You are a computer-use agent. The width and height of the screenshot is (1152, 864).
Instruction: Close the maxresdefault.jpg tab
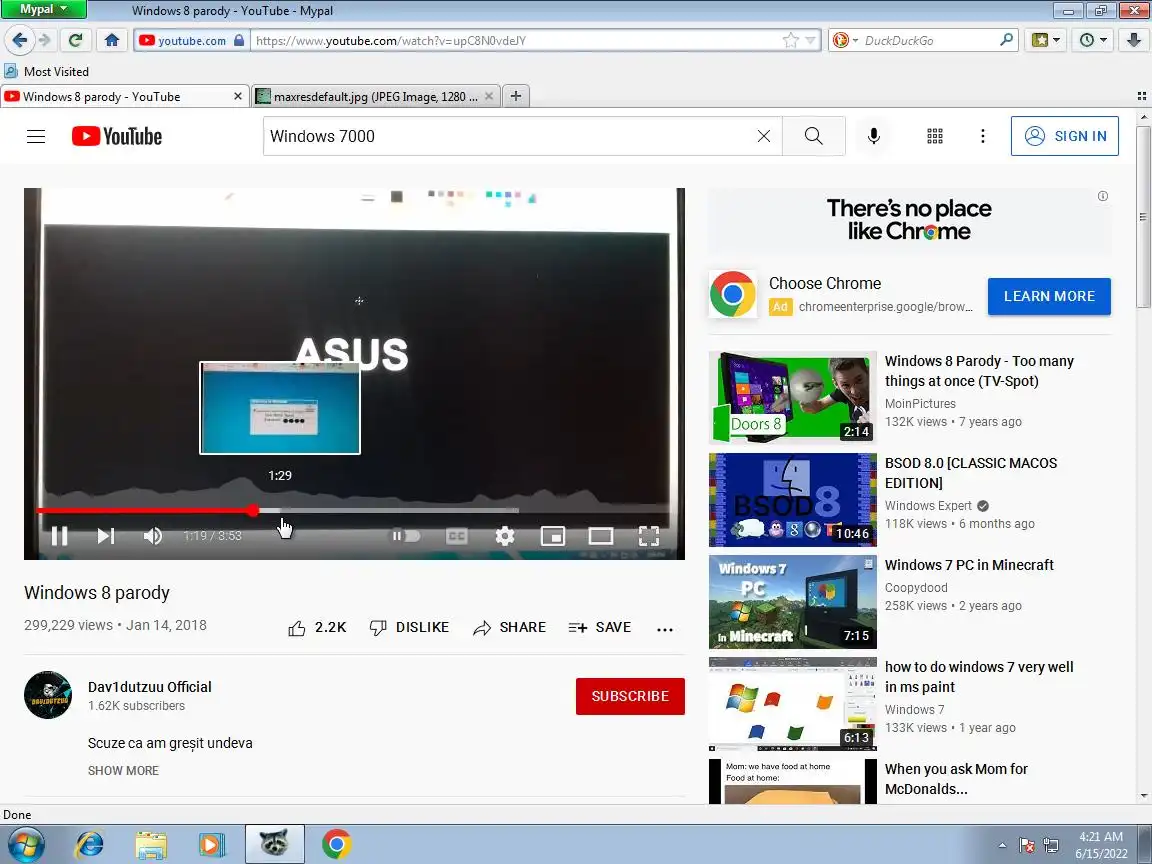coord(489,96)
